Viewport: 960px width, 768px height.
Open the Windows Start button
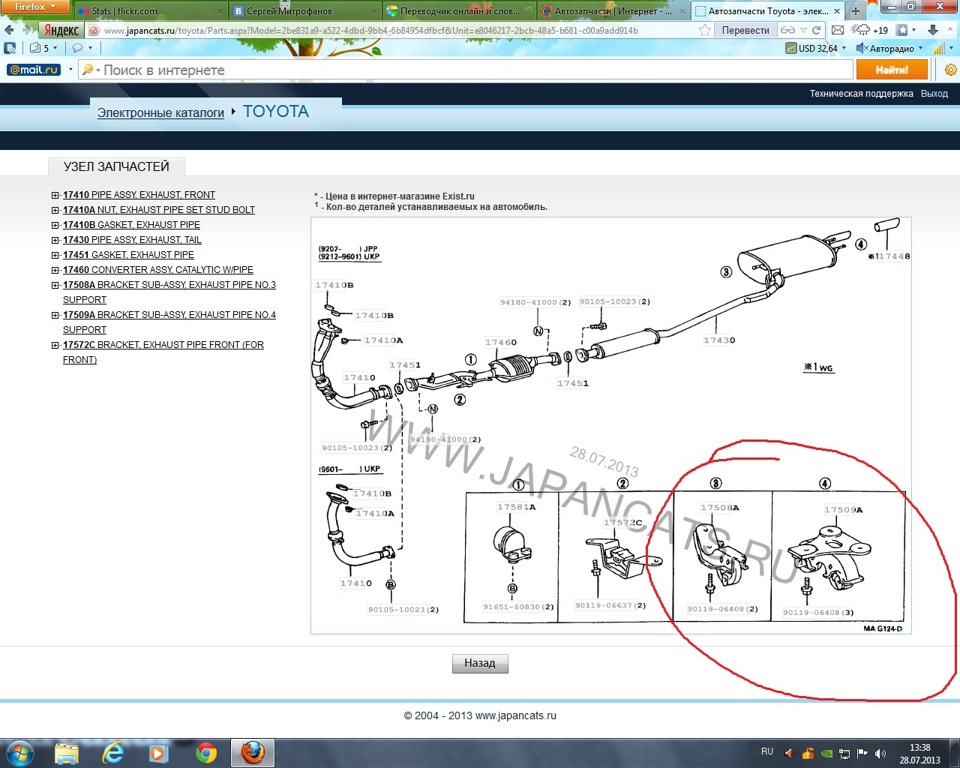pos(20,753)
